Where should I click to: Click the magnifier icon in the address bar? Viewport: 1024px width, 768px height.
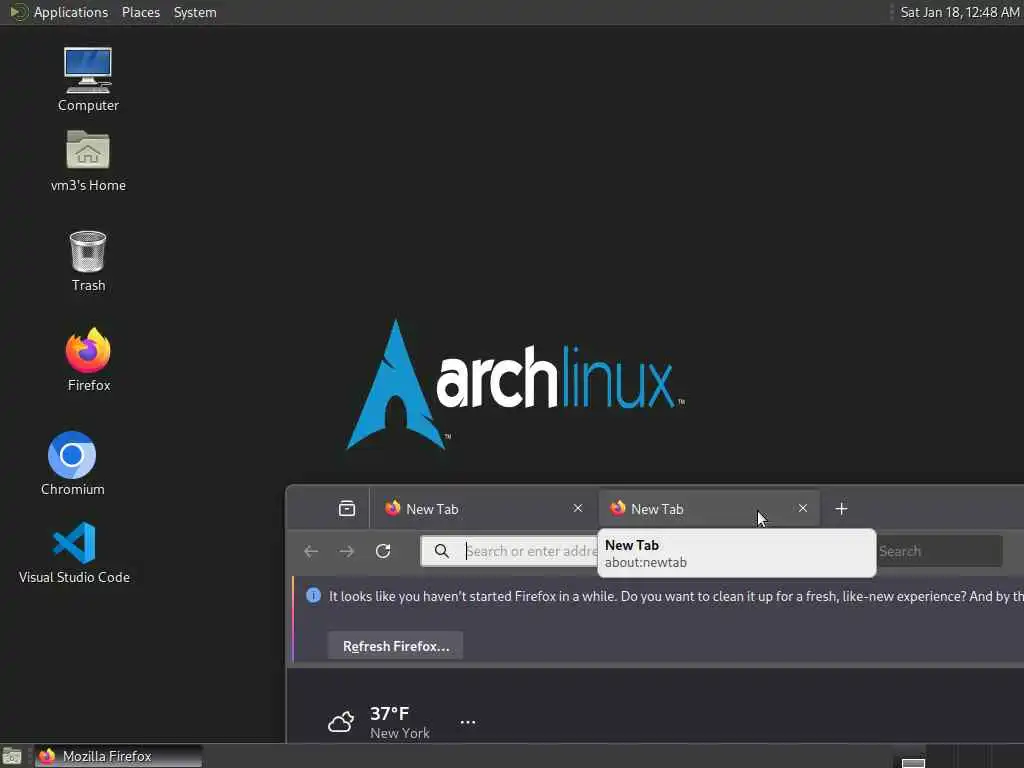[441, 551]
